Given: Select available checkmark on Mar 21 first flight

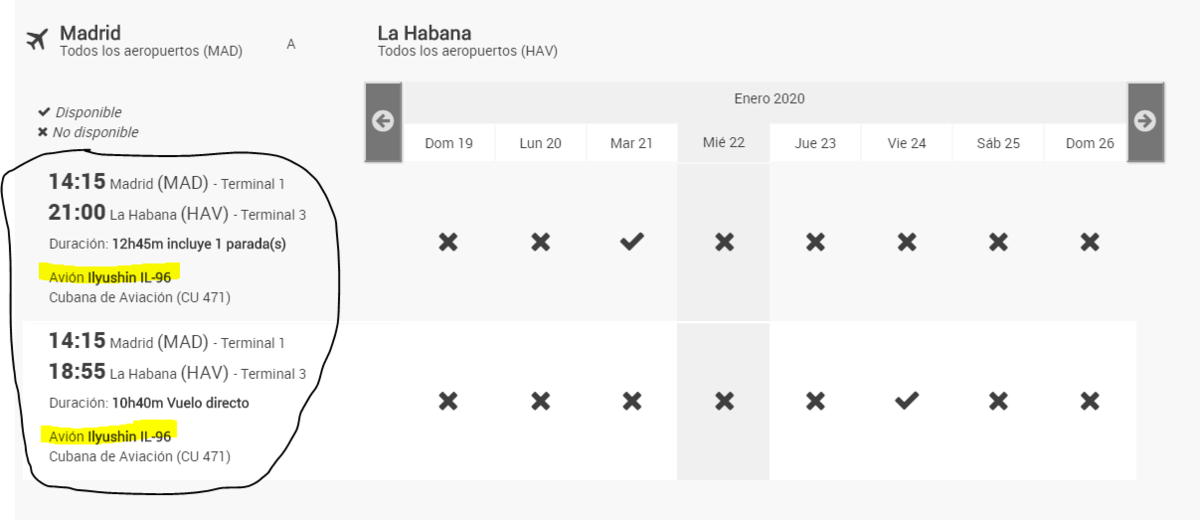Looking at the screenshot, I should point(631,241).
